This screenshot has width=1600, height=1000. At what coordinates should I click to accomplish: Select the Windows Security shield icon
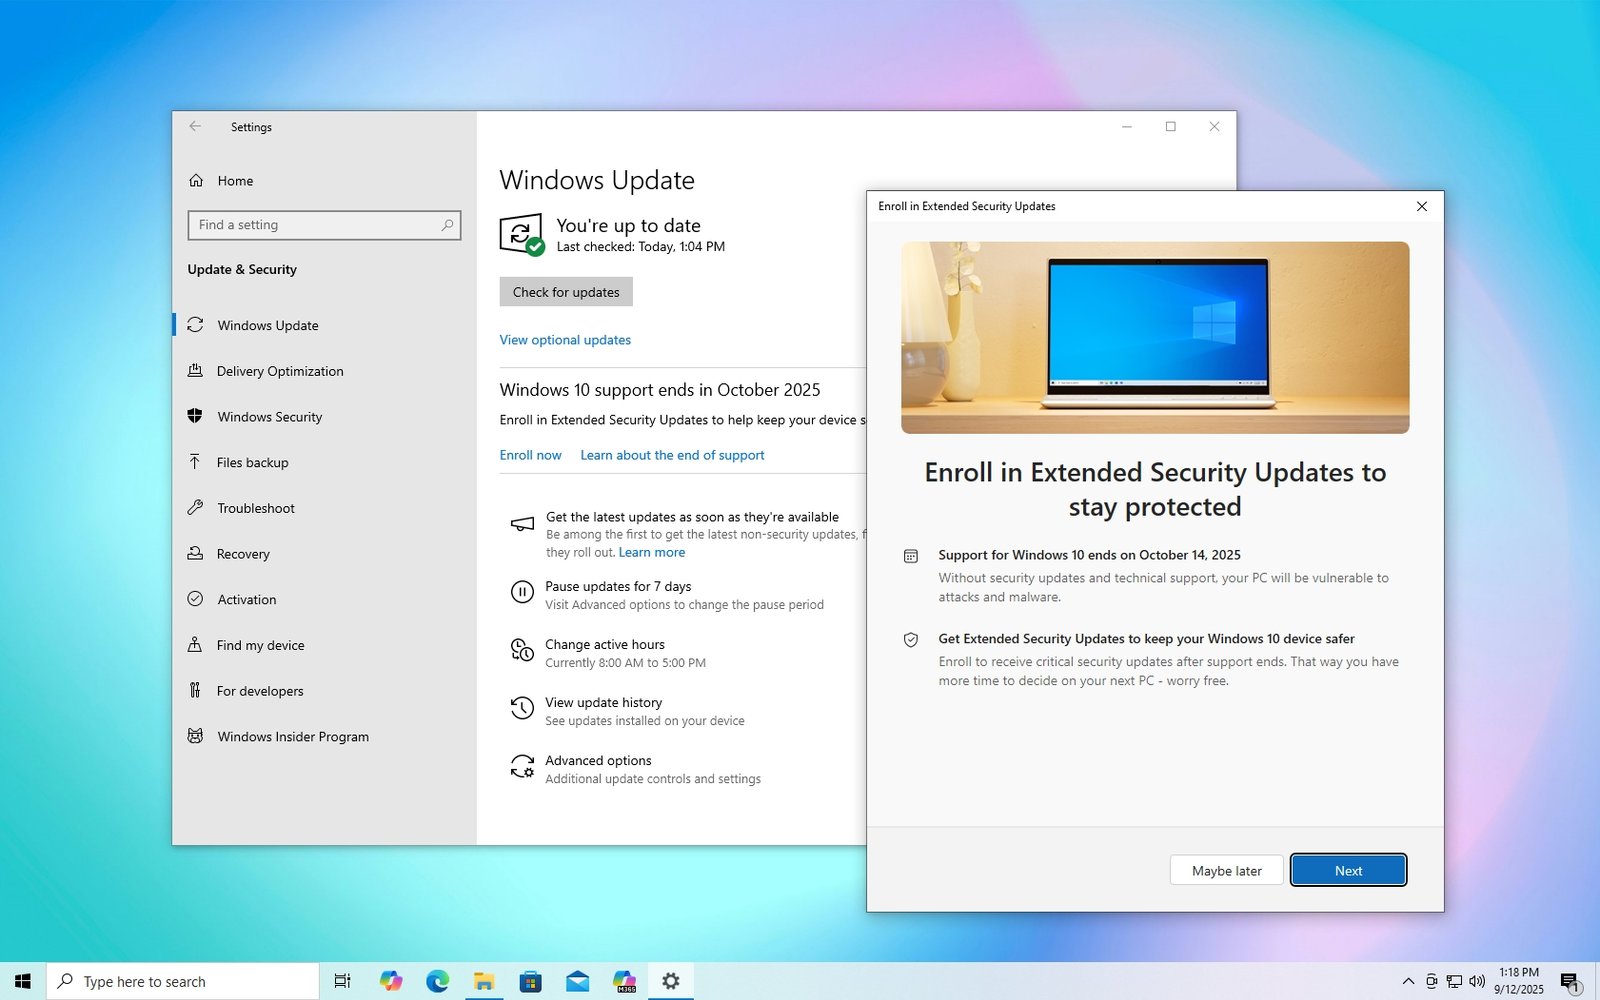click(196, 417)
